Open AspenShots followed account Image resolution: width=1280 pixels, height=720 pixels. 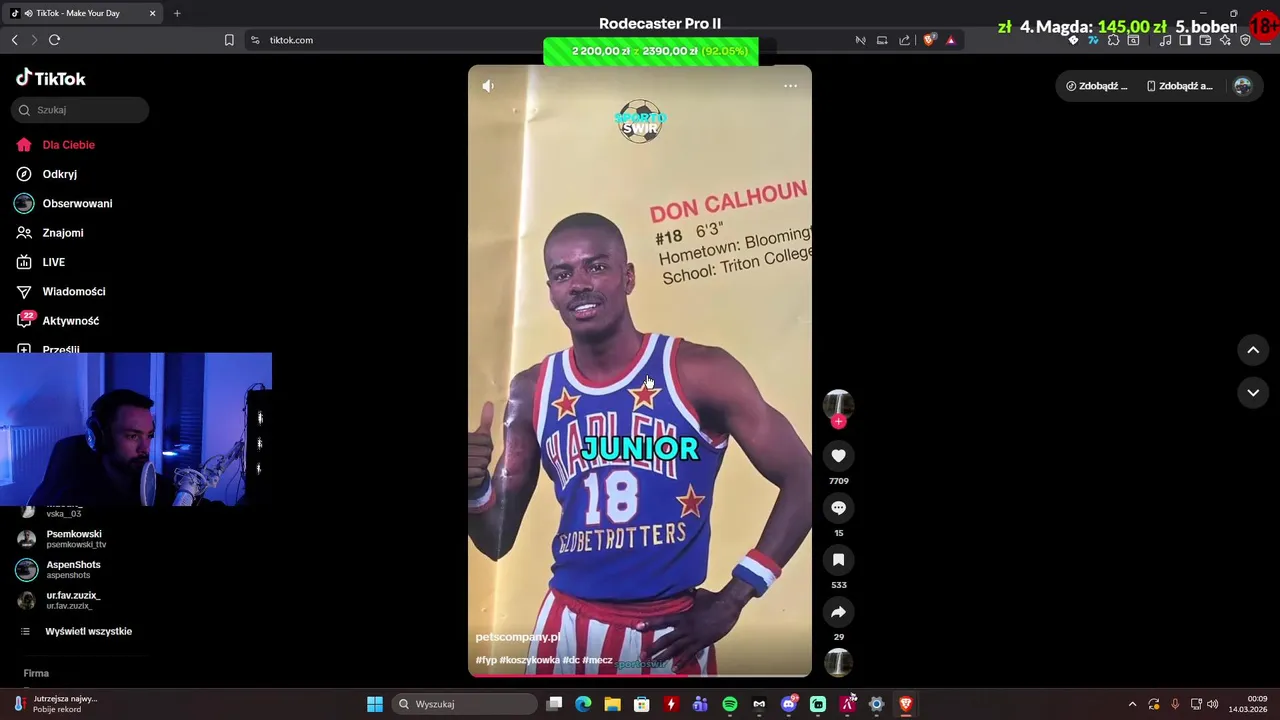pyautogui.click(x=60, y=570)
